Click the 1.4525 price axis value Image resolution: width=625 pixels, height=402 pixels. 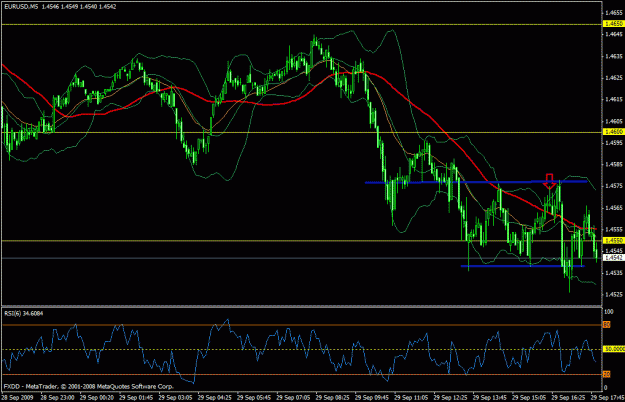[613, 294]
